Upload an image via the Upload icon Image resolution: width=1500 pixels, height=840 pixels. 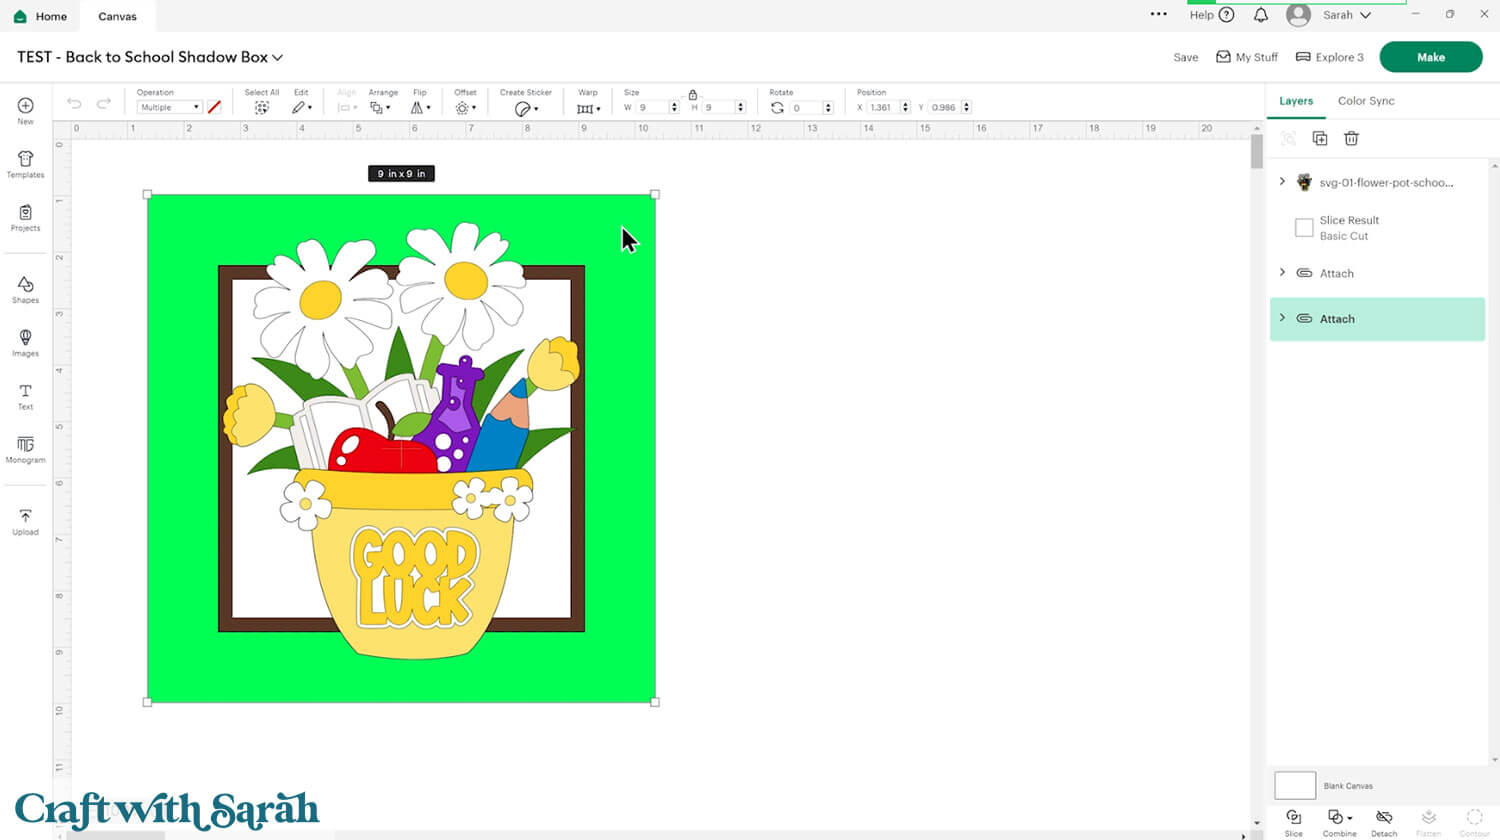[x=25, y=522]
